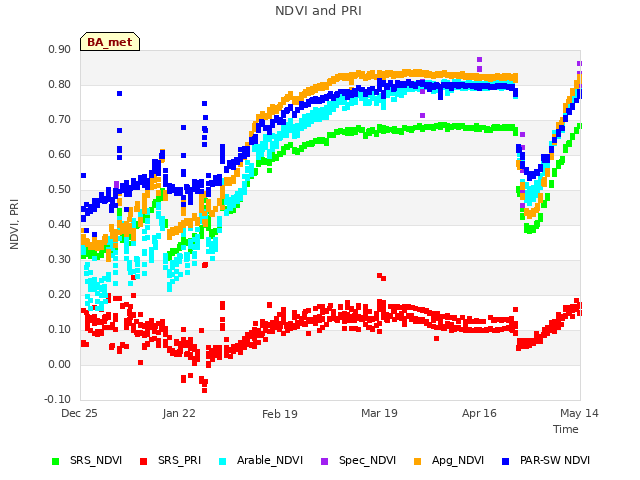
Task: Select the Spec_NDVI legend label
Action: 367,460
